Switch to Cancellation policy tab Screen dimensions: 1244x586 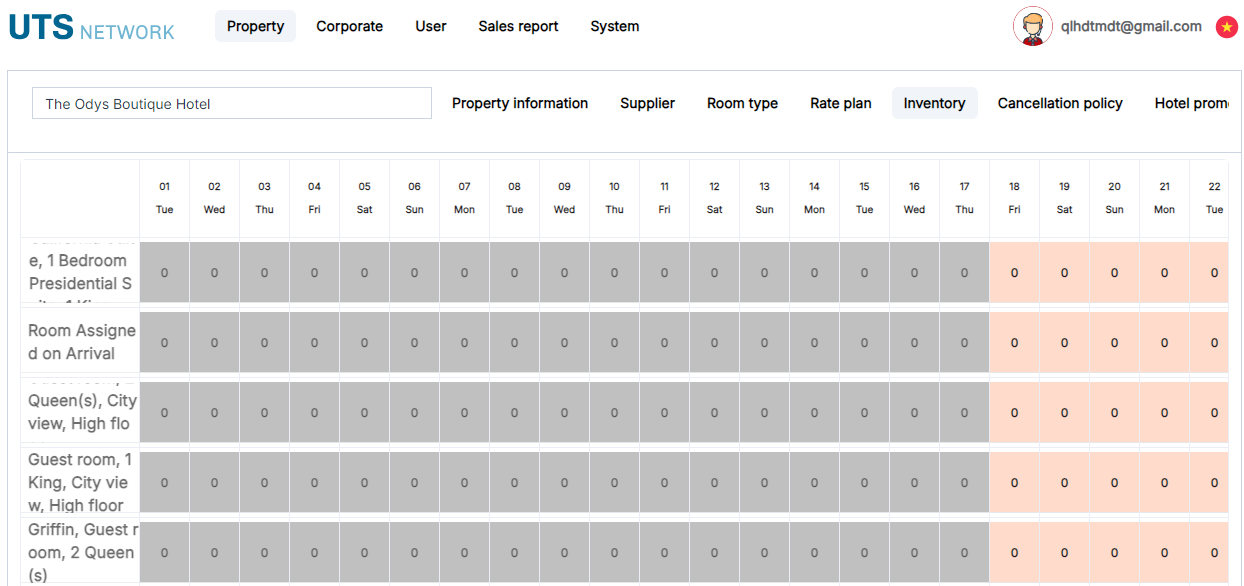click(1060, 103)
